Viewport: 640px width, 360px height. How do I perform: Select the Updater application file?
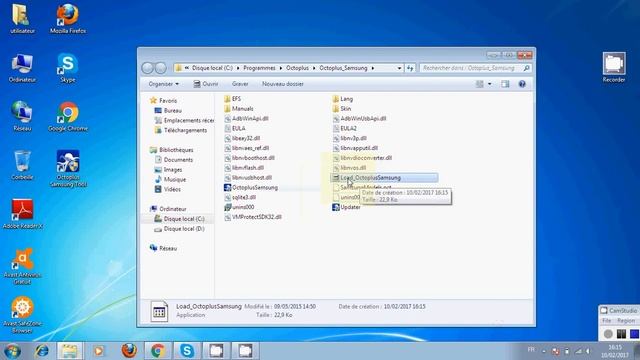pos(346,207)
